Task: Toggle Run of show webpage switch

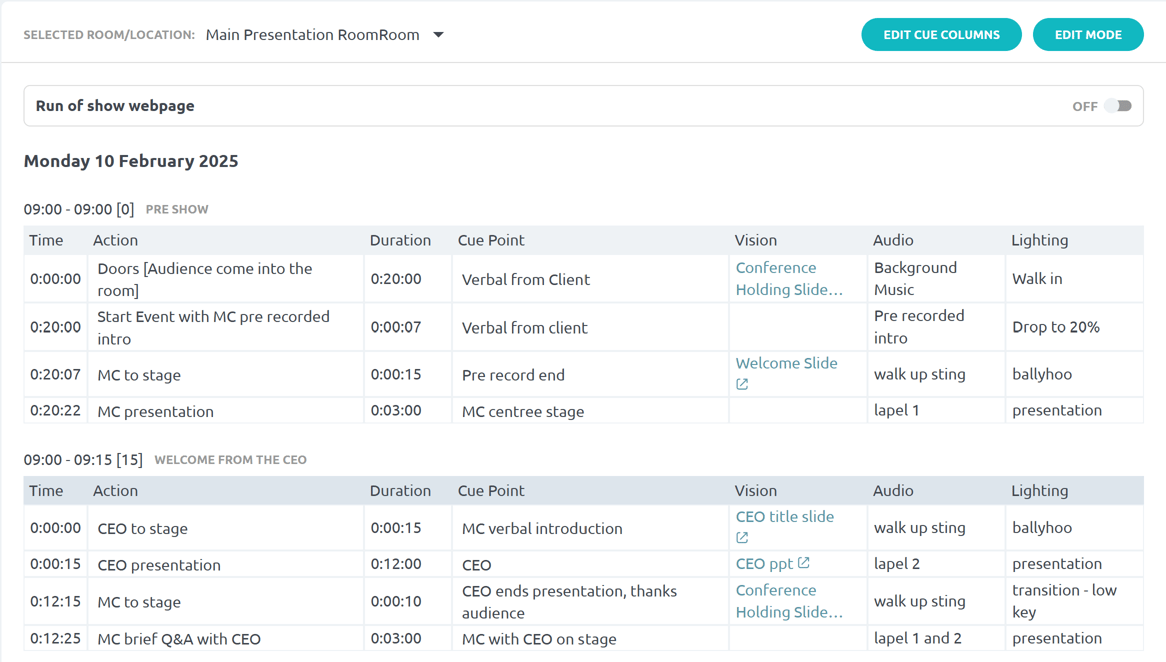Action: click(1118, 106)
